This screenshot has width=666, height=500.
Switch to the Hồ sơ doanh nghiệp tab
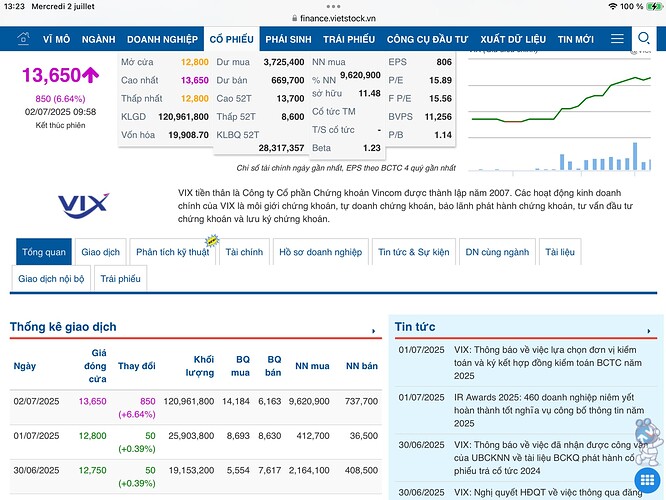tap(321, 252)
